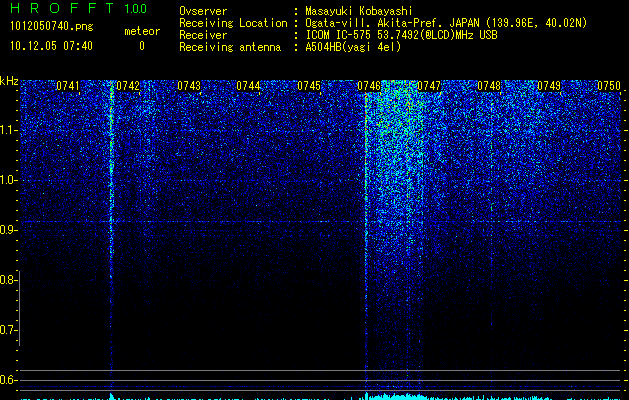629x400 pixels.
Task: Click the 0750 time marker
Action: click(x=609, y=86)
